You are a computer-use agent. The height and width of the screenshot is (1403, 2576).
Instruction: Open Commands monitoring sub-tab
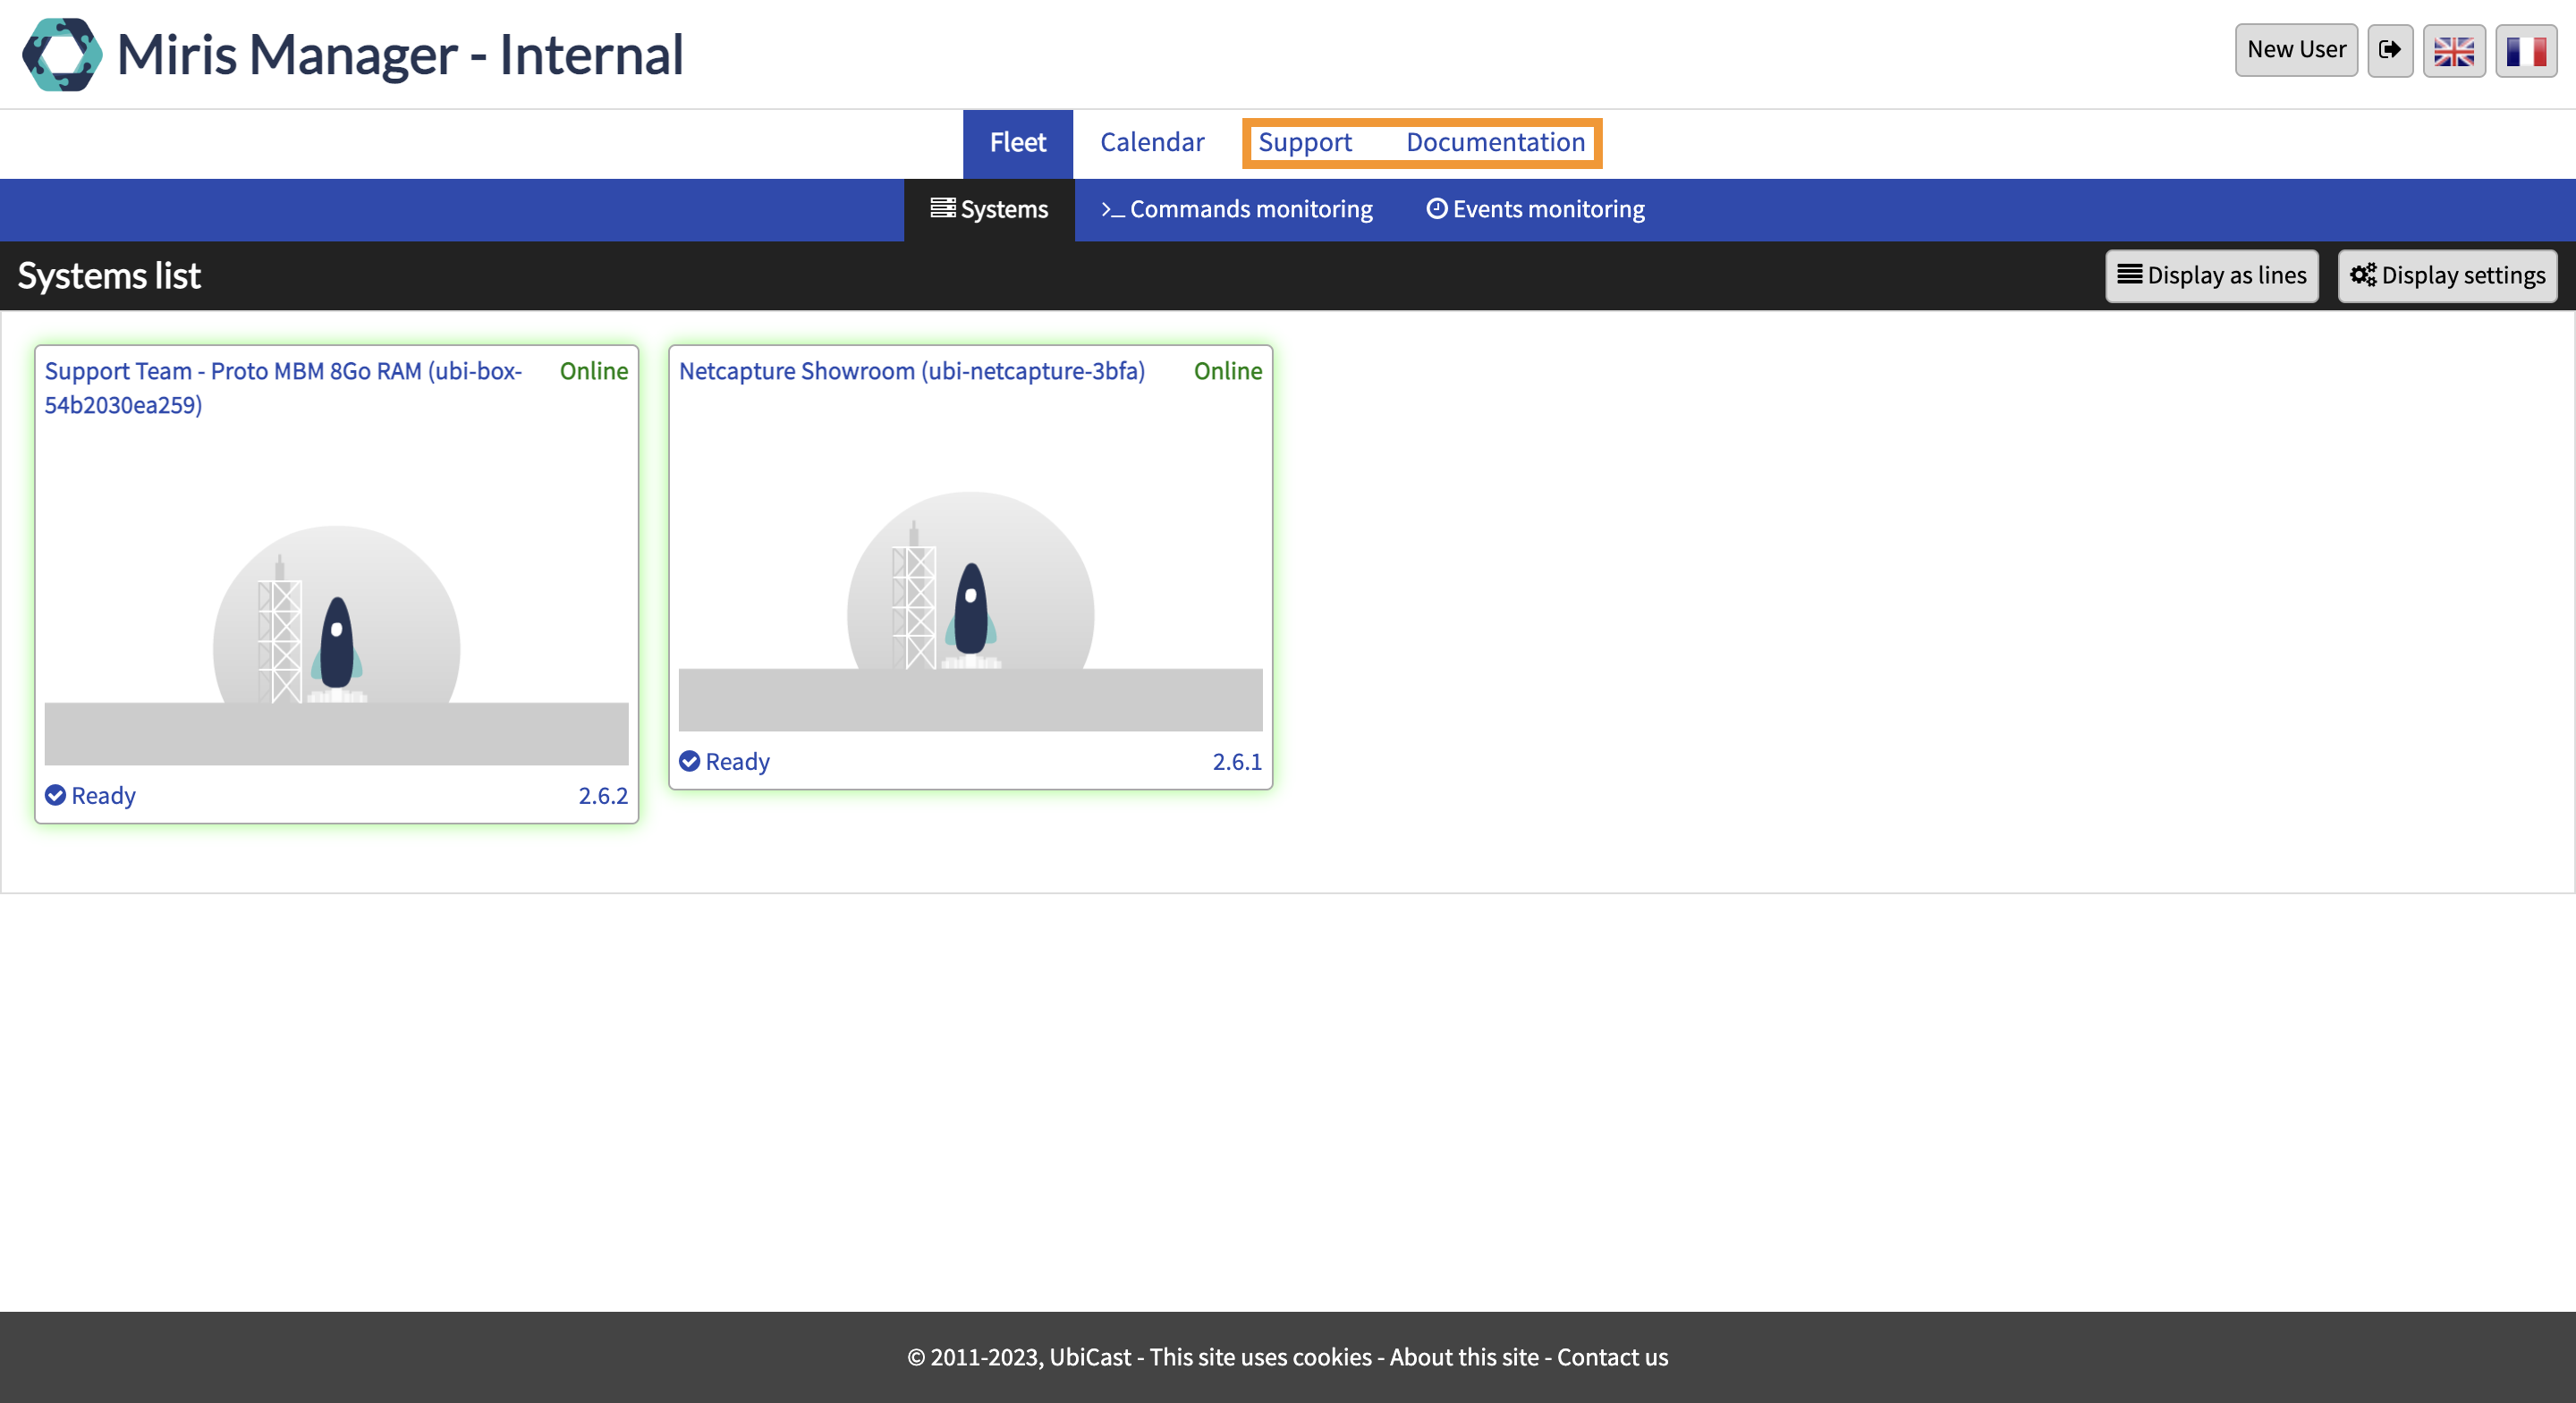point(1237,210)
